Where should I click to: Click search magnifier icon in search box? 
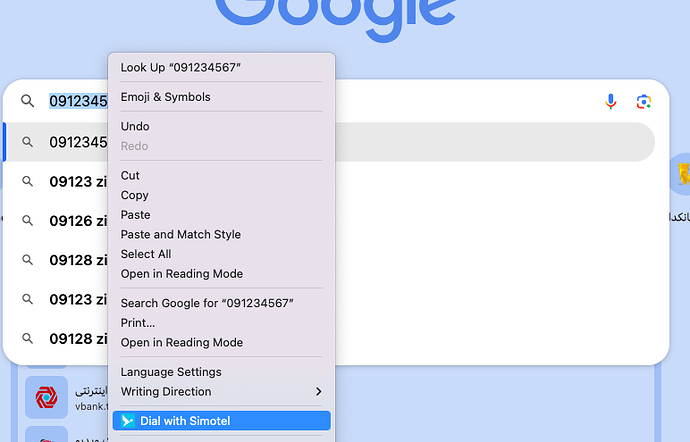27,101
